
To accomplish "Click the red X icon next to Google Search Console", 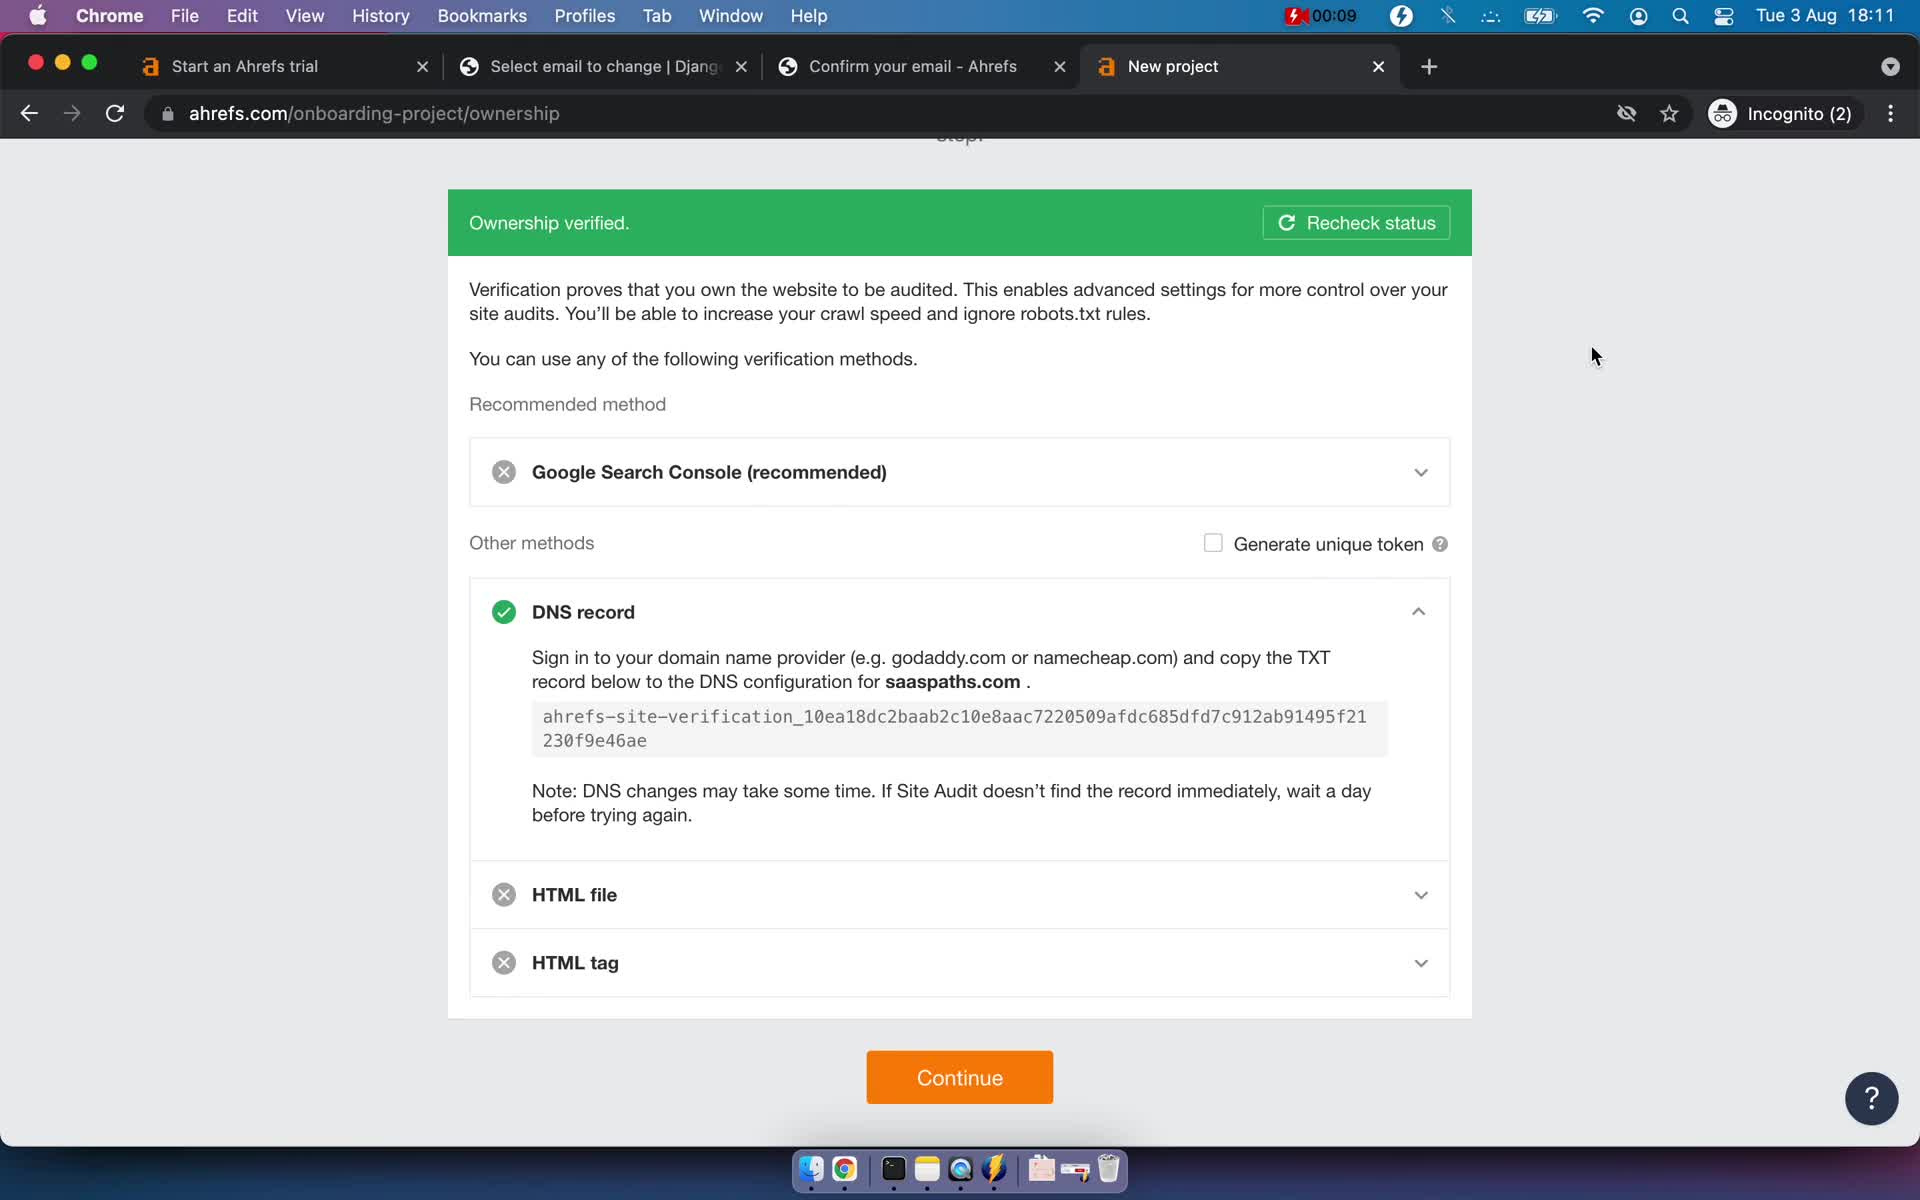I will 505,471.
